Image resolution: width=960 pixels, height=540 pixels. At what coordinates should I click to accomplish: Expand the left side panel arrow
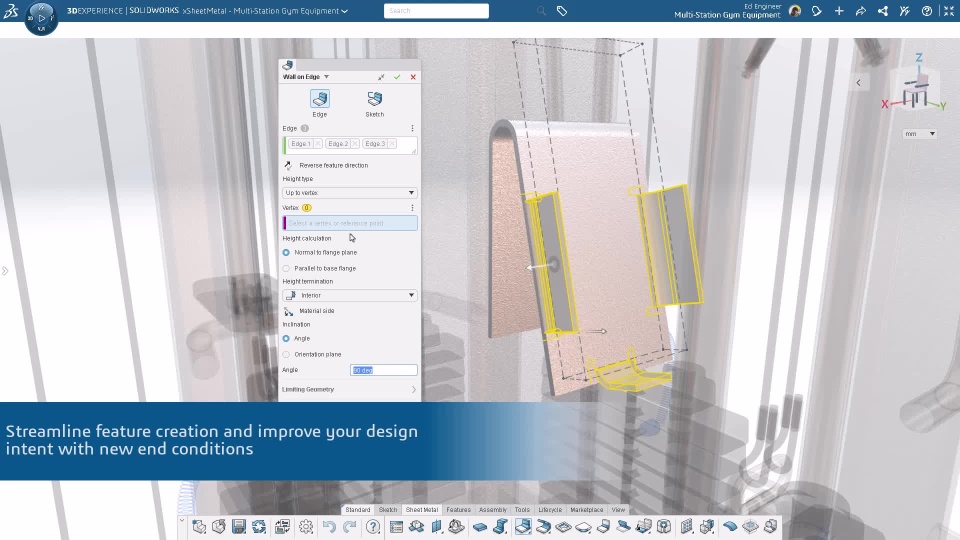coord(5,271)
